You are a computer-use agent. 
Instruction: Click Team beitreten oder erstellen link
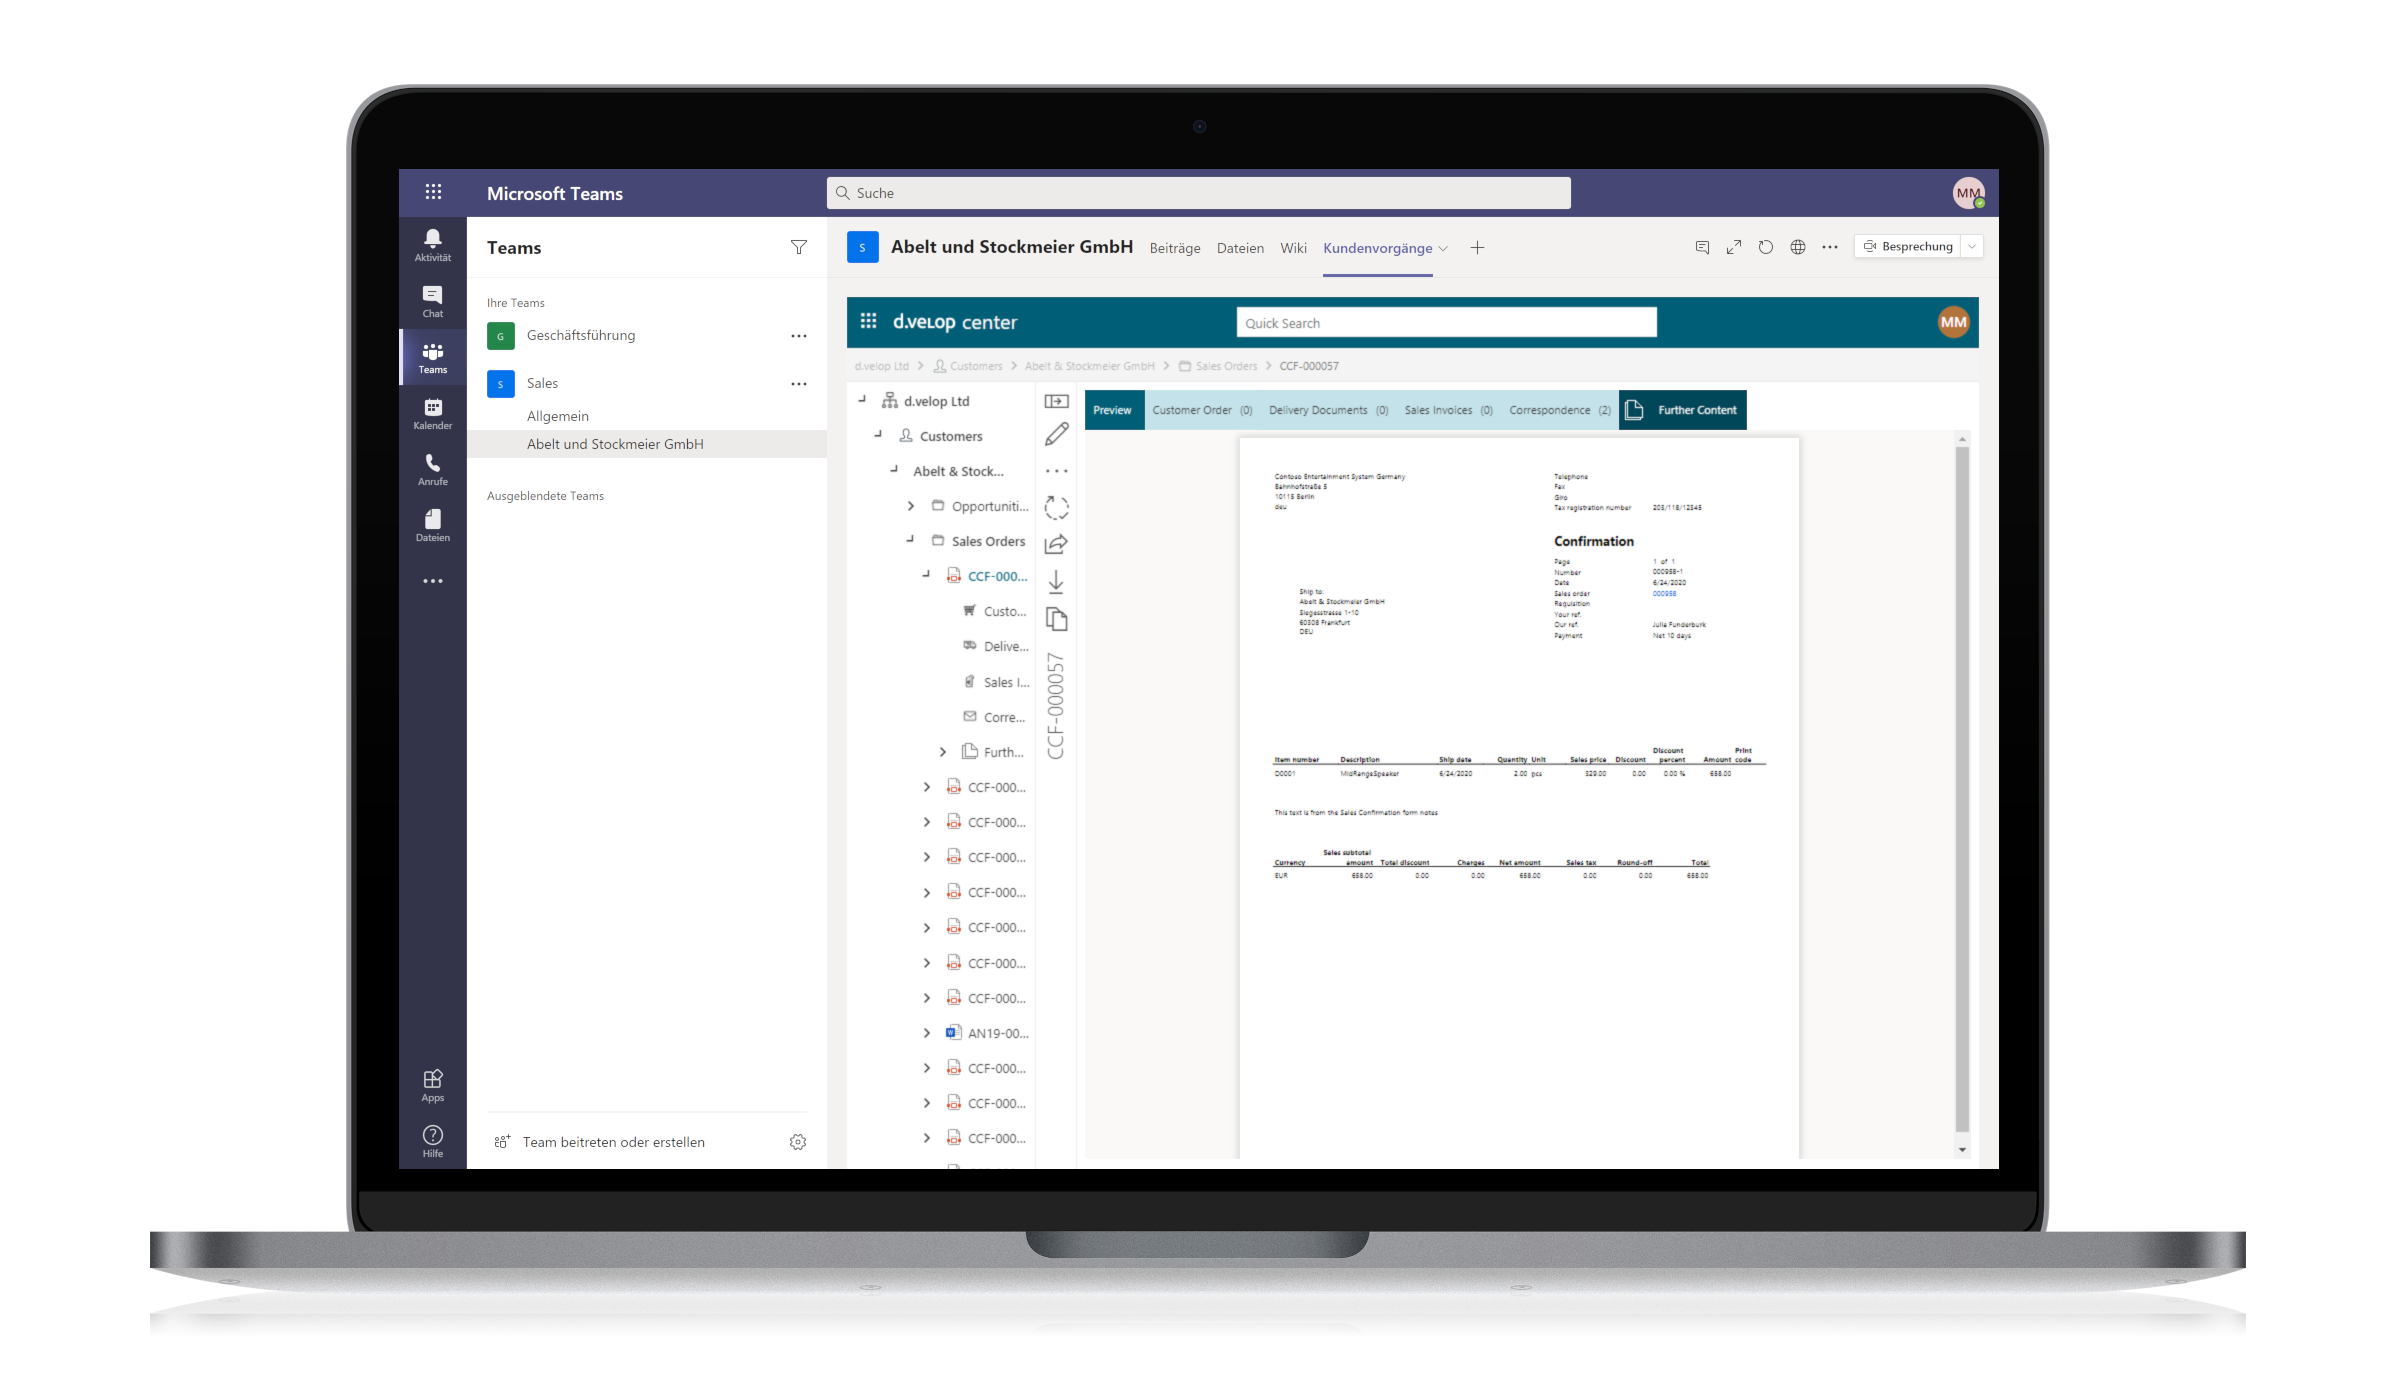point(615,1142)
